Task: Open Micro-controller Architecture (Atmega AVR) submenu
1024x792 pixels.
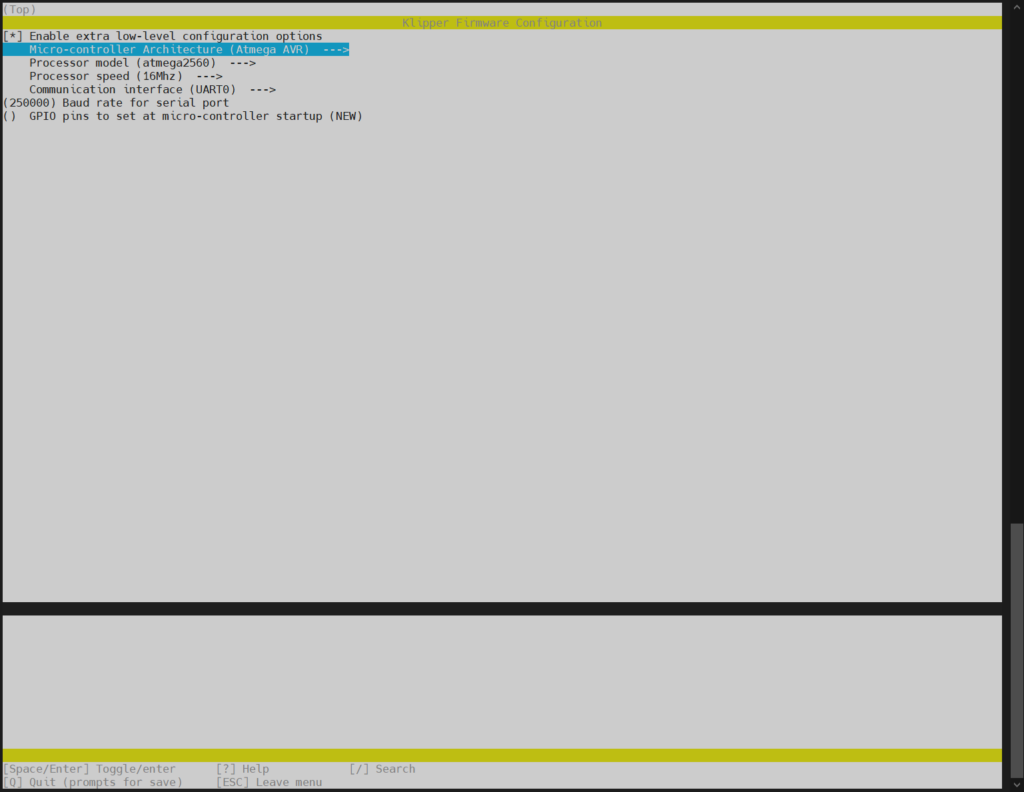Action: (176, 50)
